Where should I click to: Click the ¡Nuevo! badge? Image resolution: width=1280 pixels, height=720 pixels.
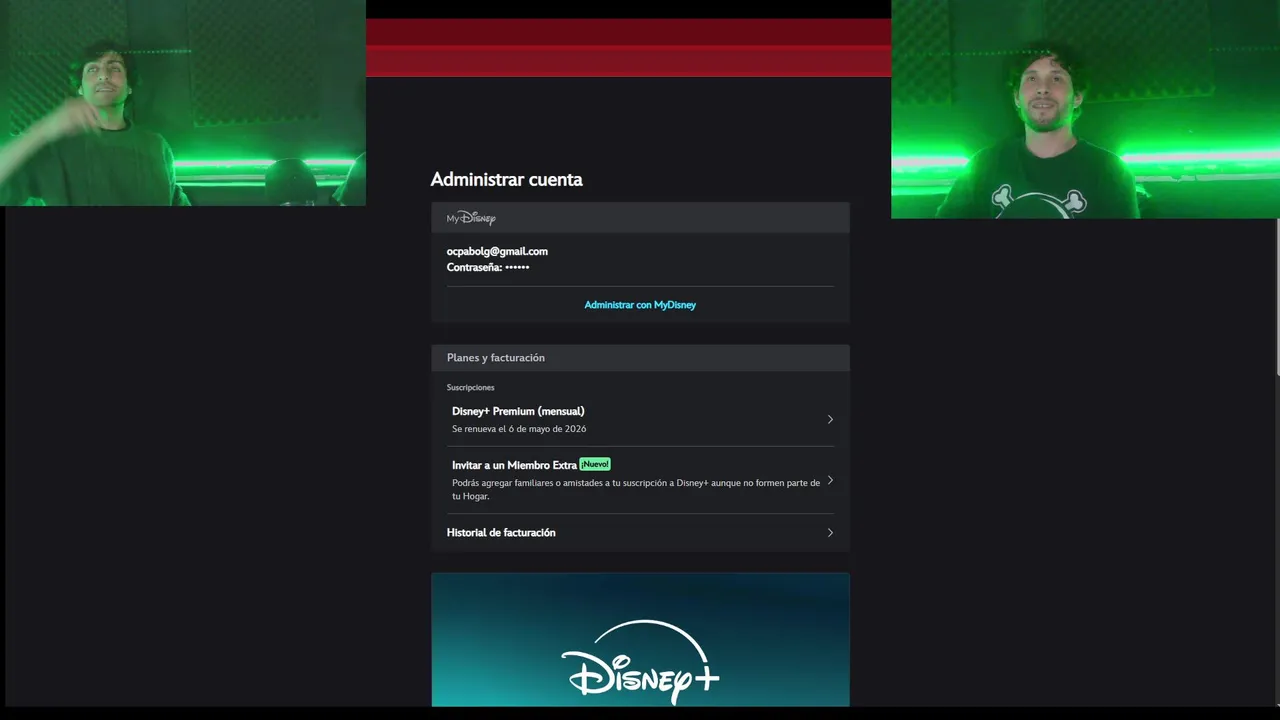[595, 464]
